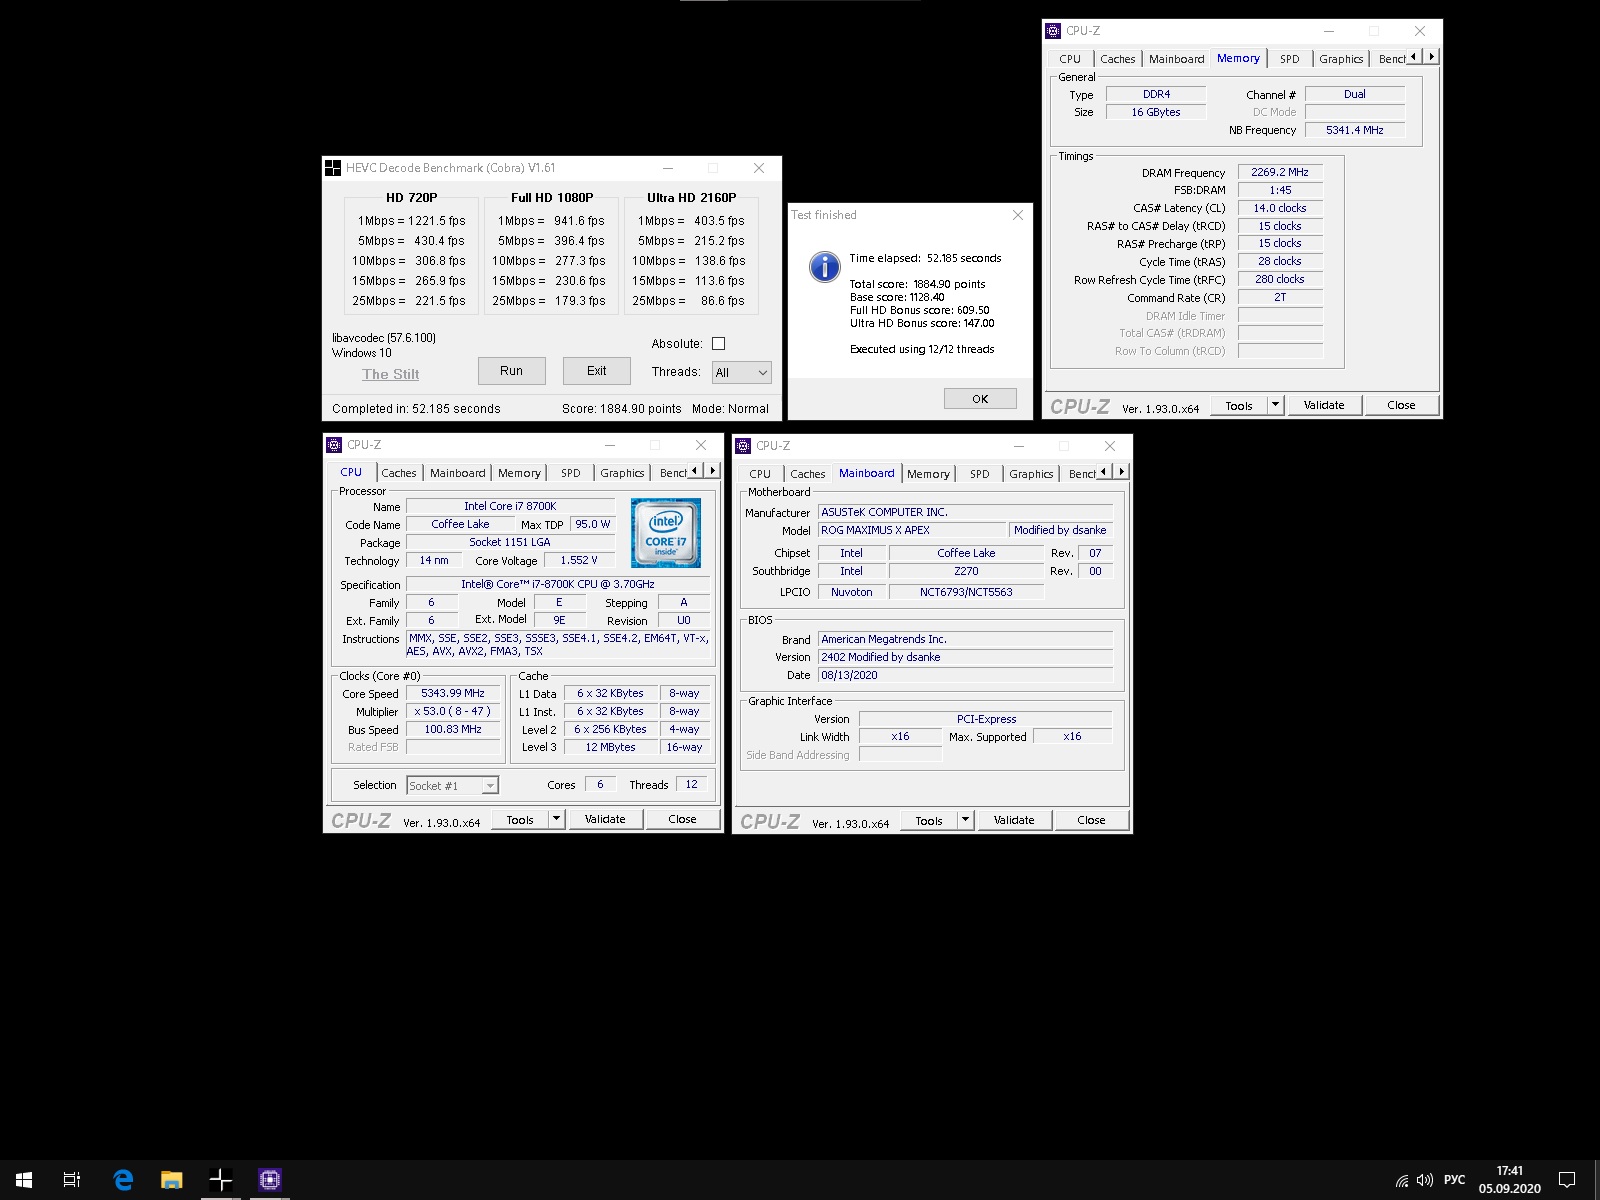Image resolution: width=1600 pixels, height=1200 pixels.
Task: Validate in CPU-Z Mainboard window
Action: [1014, 820]
